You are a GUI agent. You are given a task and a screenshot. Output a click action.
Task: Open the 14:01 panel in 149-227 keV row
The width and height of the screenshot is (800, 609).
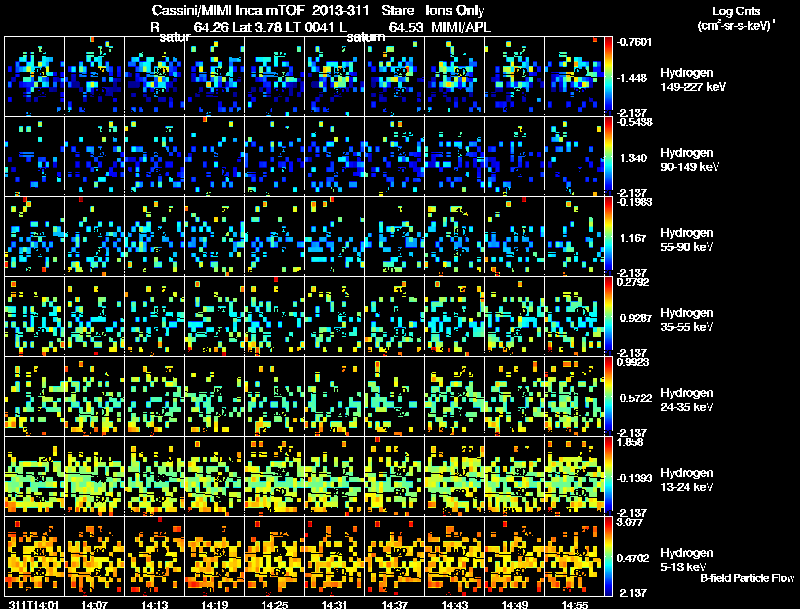pos(34,76)
